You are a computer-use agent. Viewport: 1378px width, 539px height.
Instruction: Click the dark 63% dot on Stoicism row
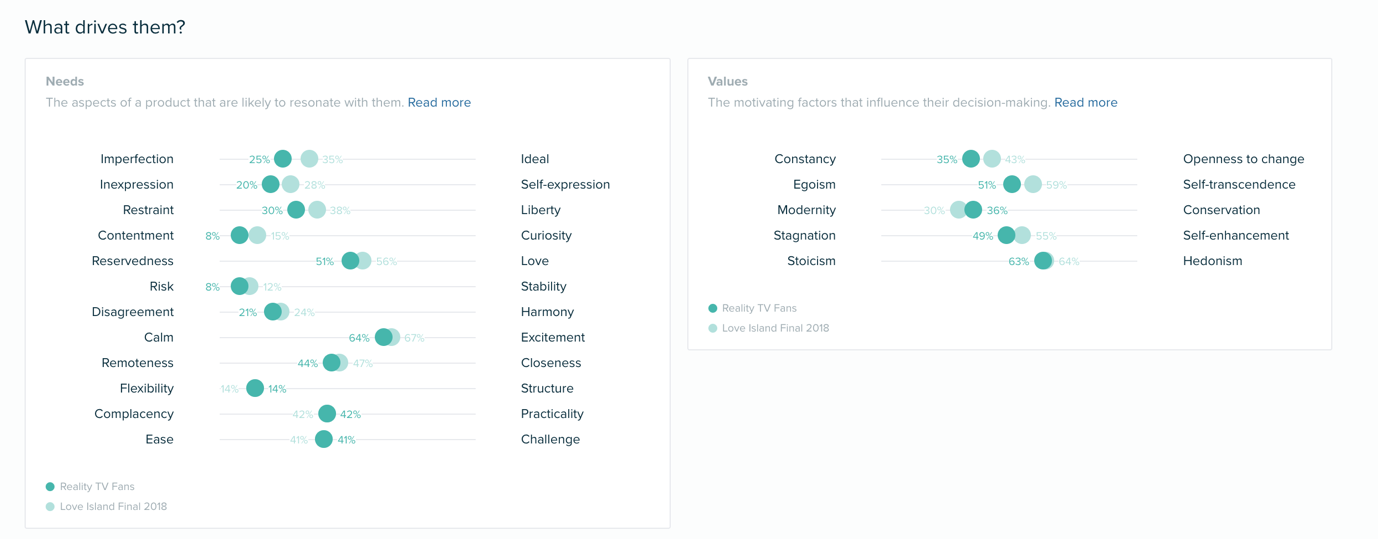1043,261
